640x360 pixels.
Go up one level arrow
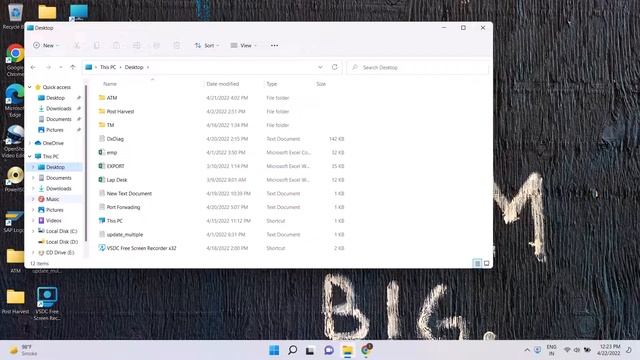73,67
